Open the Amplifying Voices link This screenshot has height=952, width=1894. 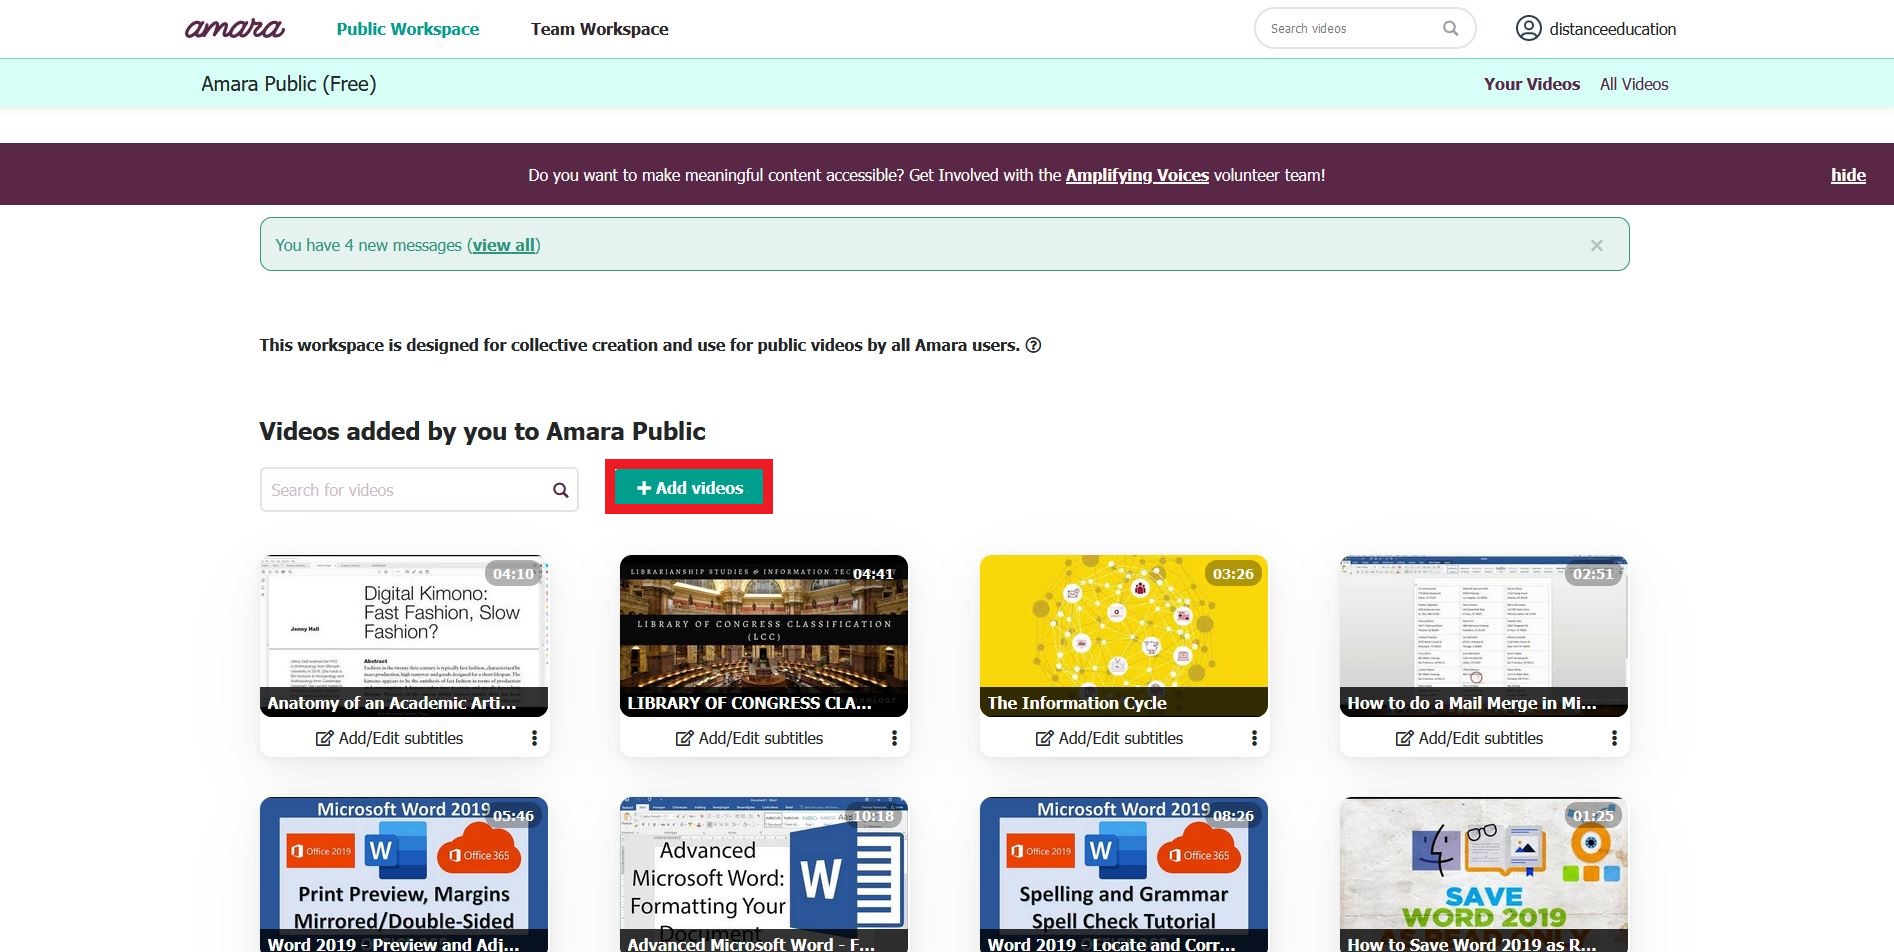coord(1137,175)
